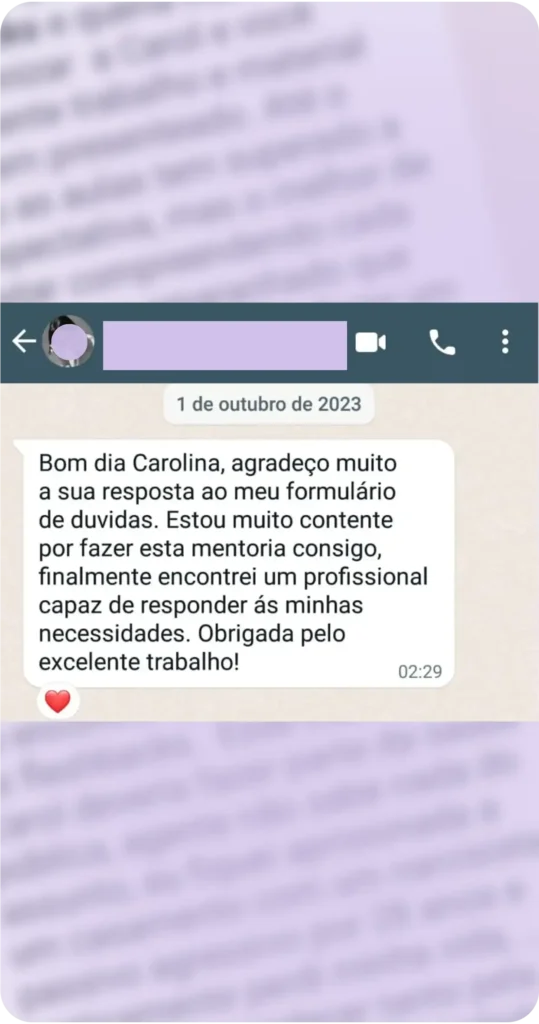
Task: Tap the hidden contact name in header
Action: (x=225, y=345)
